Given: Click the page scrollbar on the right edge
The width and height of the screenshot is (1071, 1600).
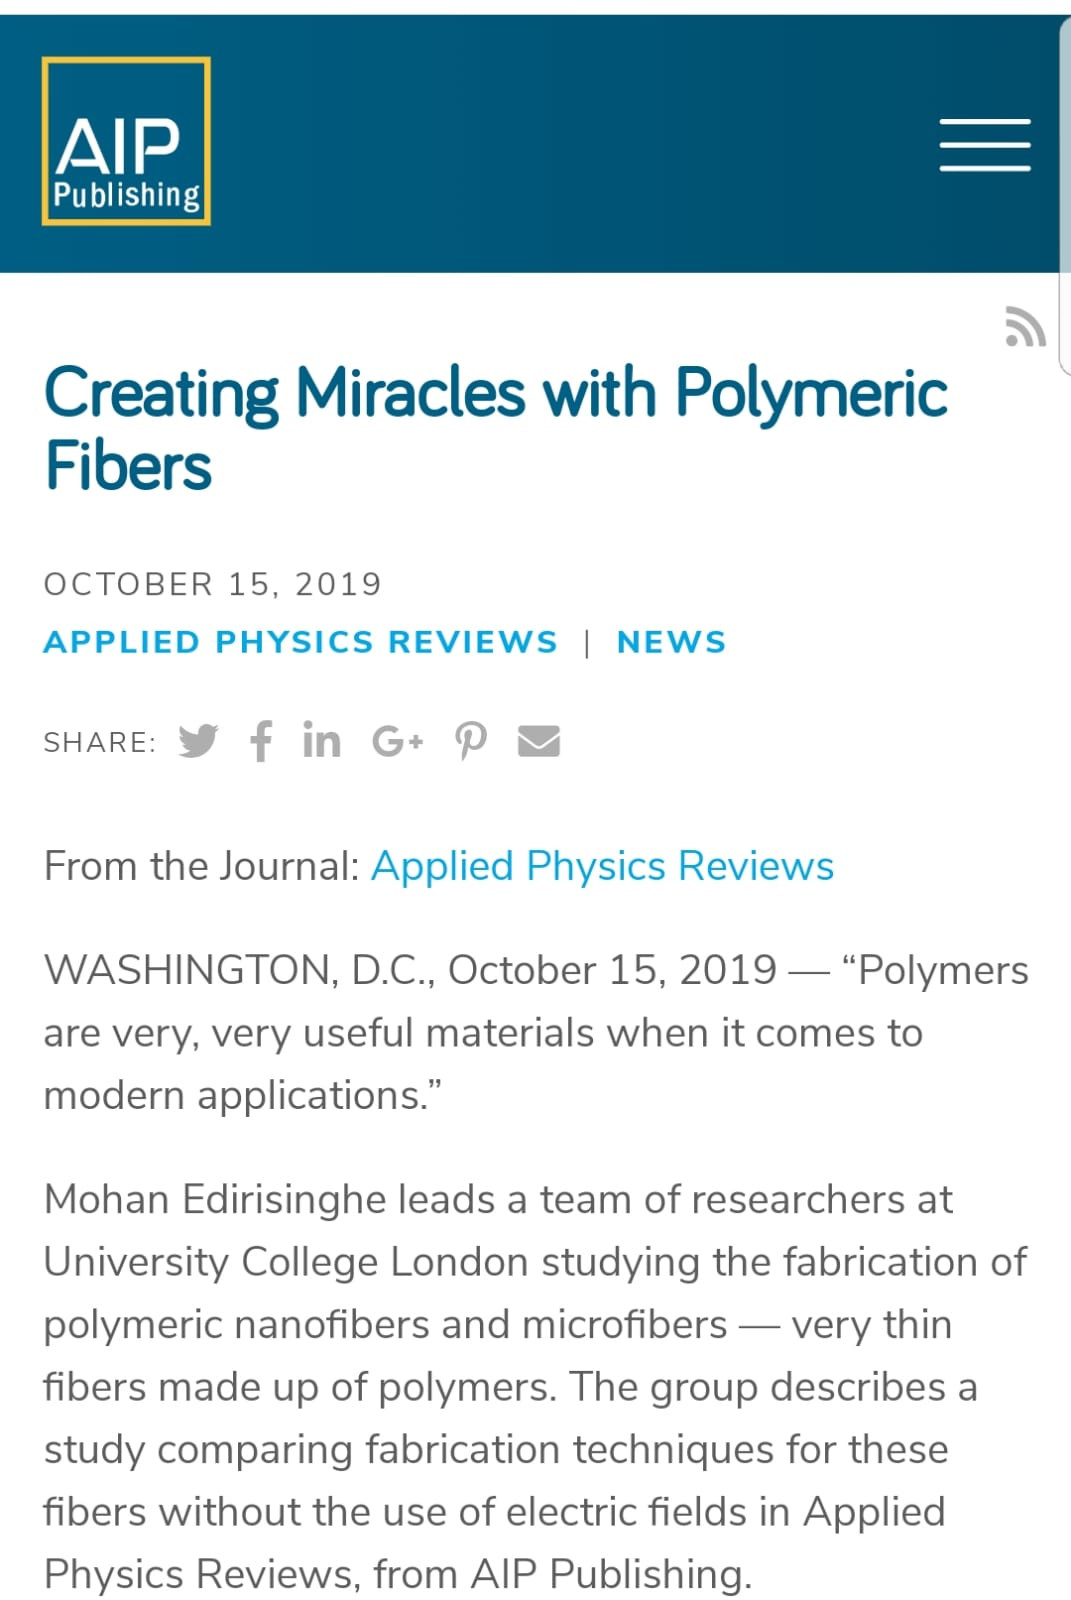Looking at the screenshot, I should (1064, 195).
